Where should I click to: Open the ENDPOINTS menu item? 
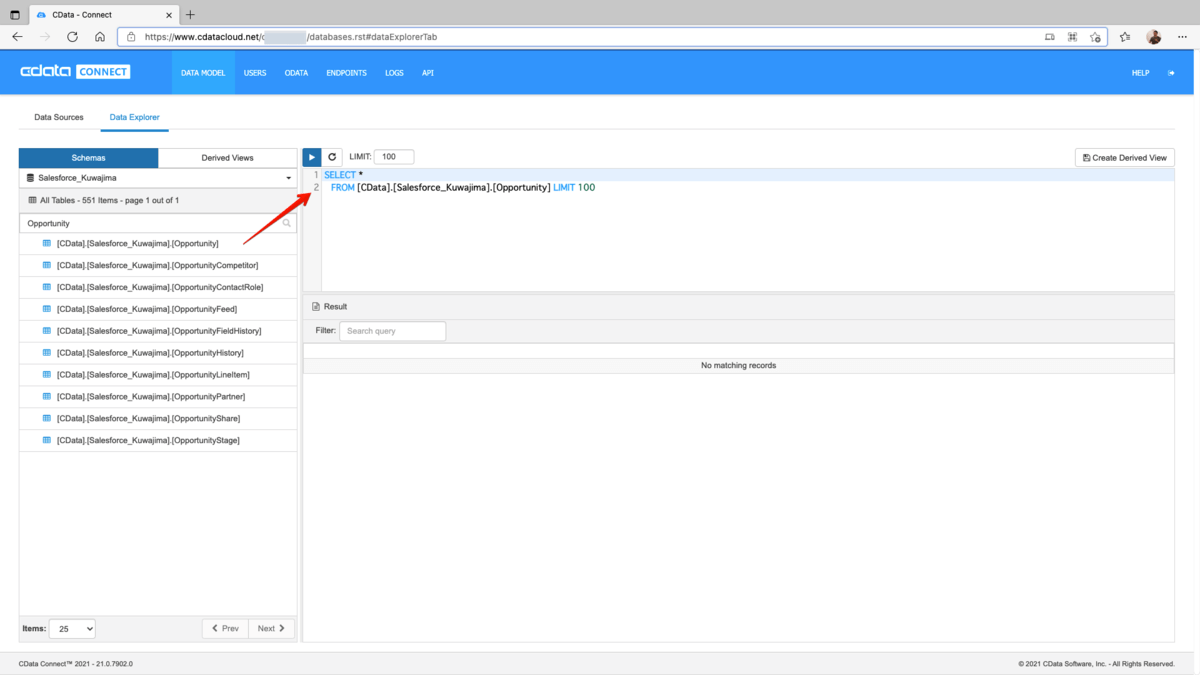tap(346, 73)
